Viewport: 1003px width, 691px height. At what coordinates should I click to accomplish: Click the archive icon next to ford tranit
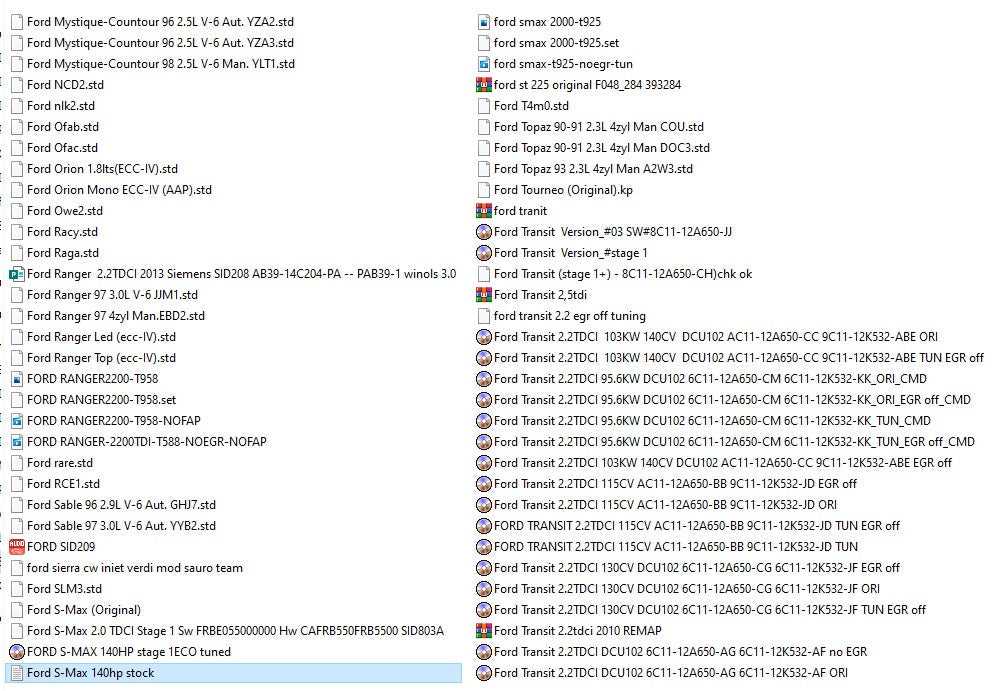484,211
